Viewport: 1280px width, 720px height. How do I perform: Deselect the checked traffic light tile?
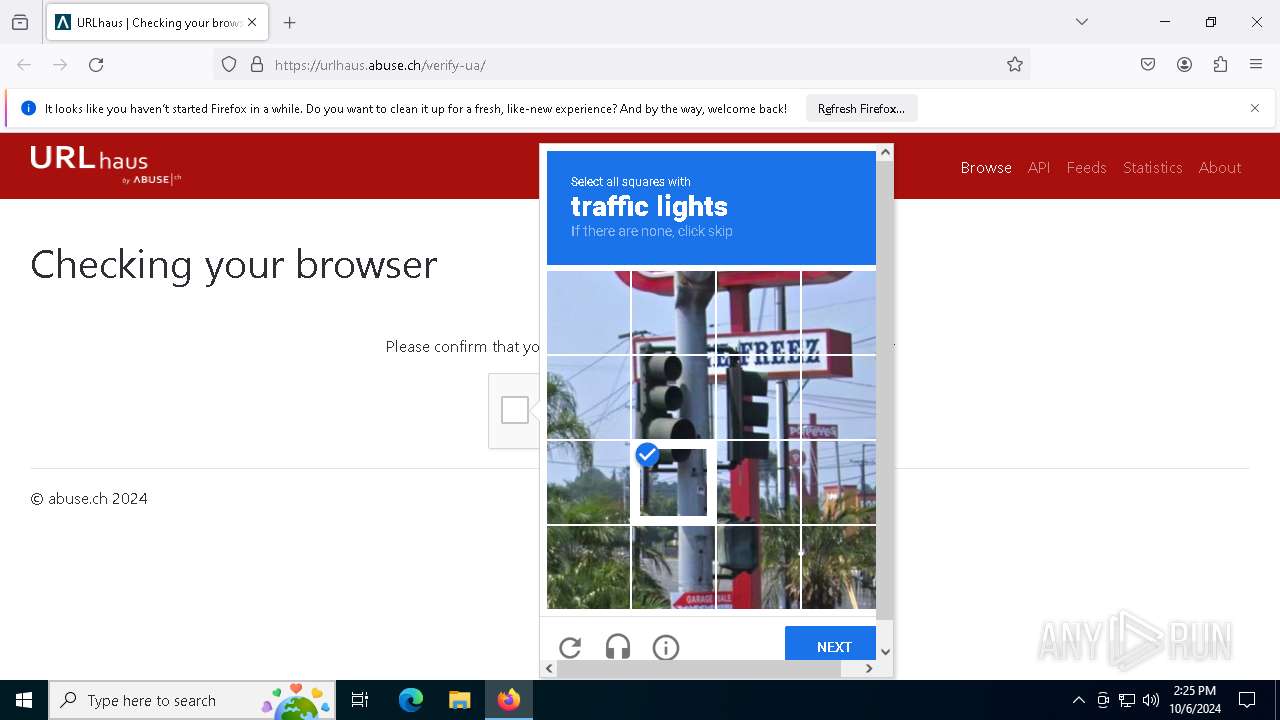pos(673,482)
